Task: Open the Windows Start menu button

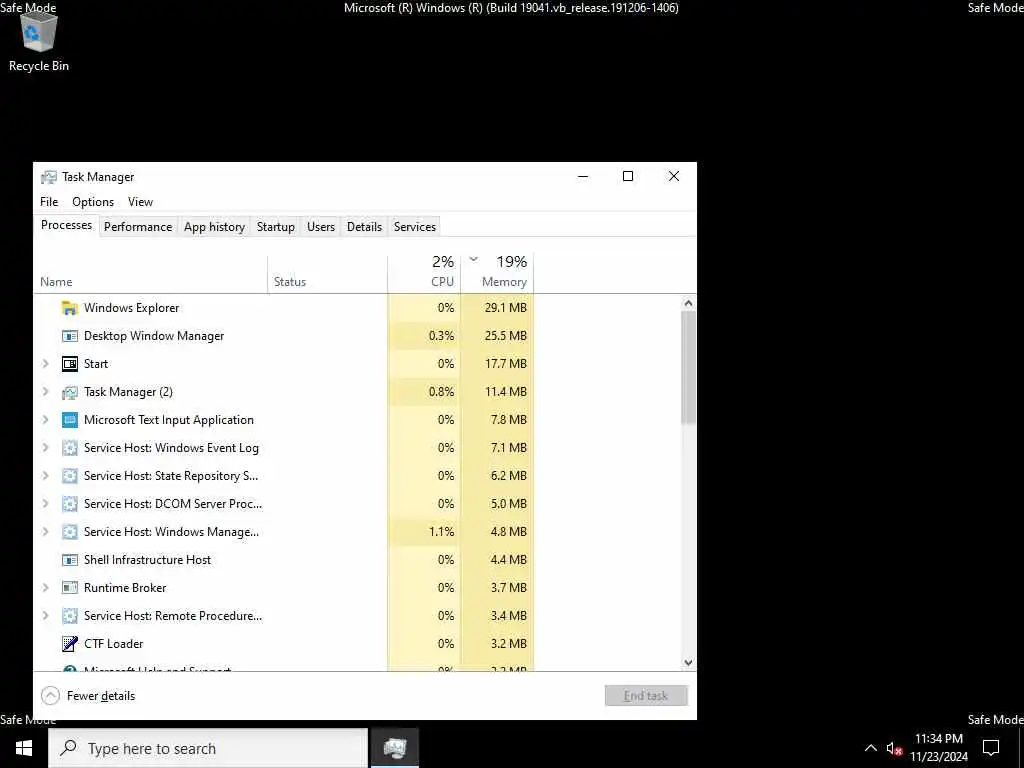Action: click(x=24, y=748)
